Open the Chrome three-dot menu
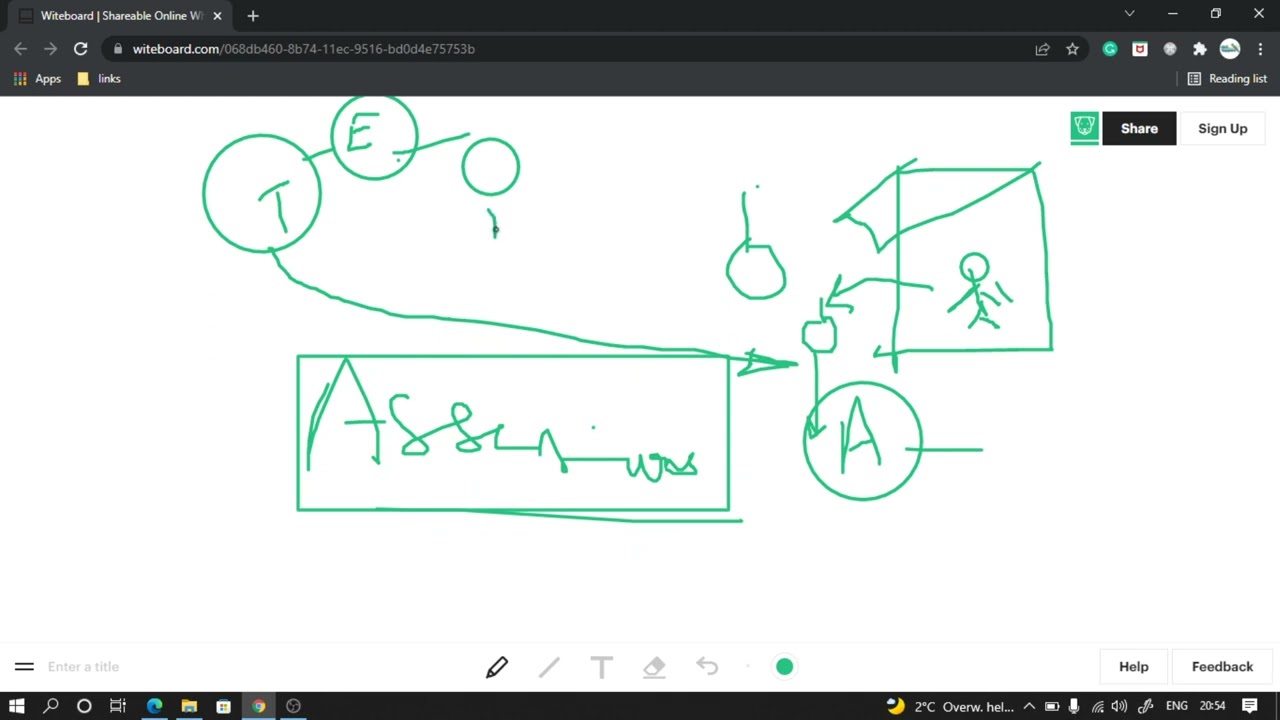 point(1260,48)
